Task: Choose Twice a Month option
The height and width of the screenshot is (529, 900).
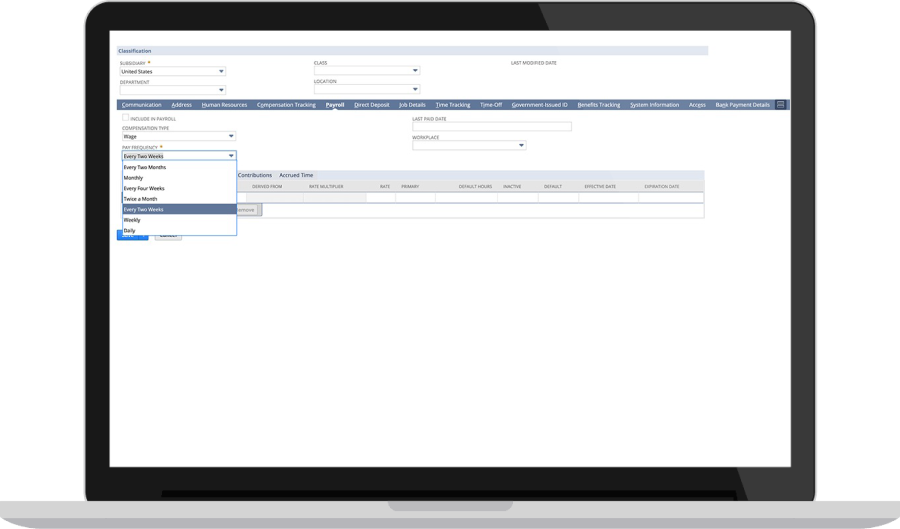Action: point(179,199)
